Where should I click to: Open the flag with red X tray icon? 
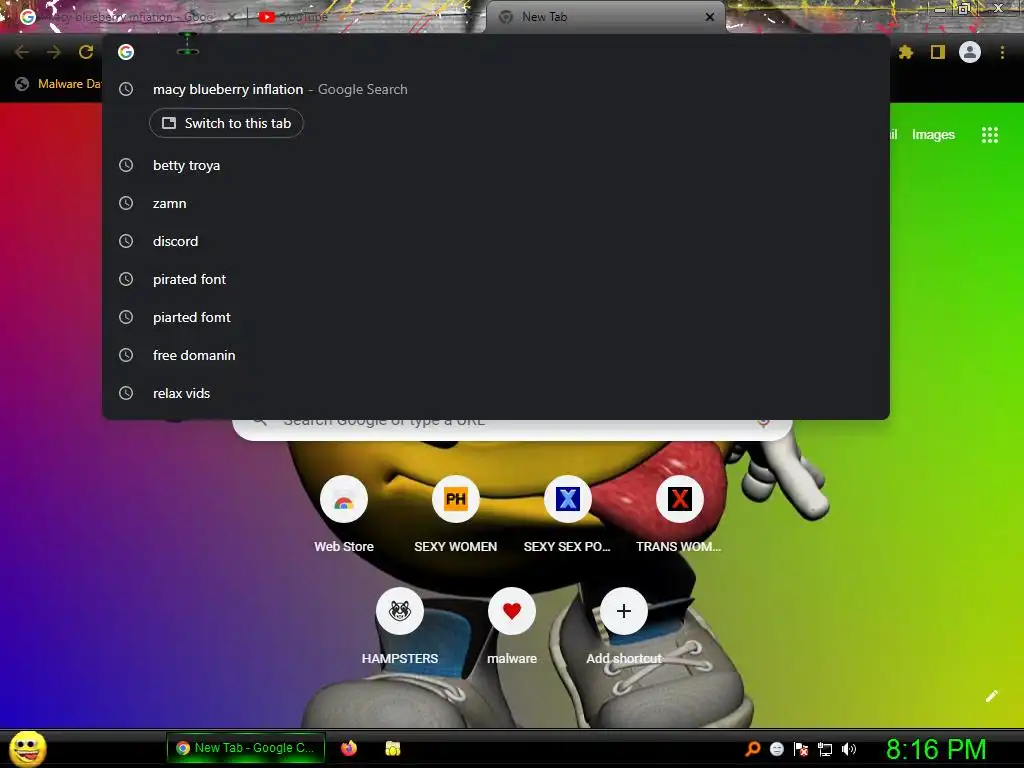801,749
